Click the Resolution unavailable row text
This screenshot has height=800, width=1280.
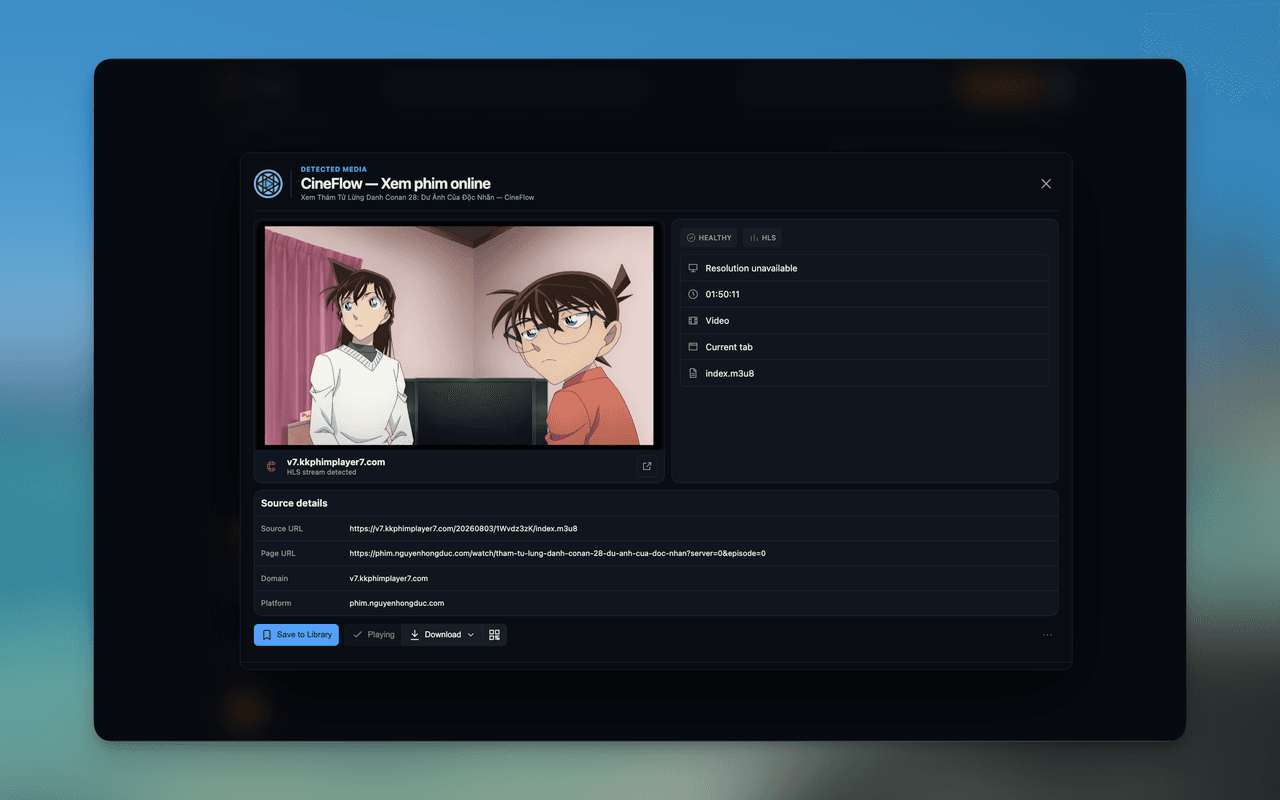coord(751,268)
